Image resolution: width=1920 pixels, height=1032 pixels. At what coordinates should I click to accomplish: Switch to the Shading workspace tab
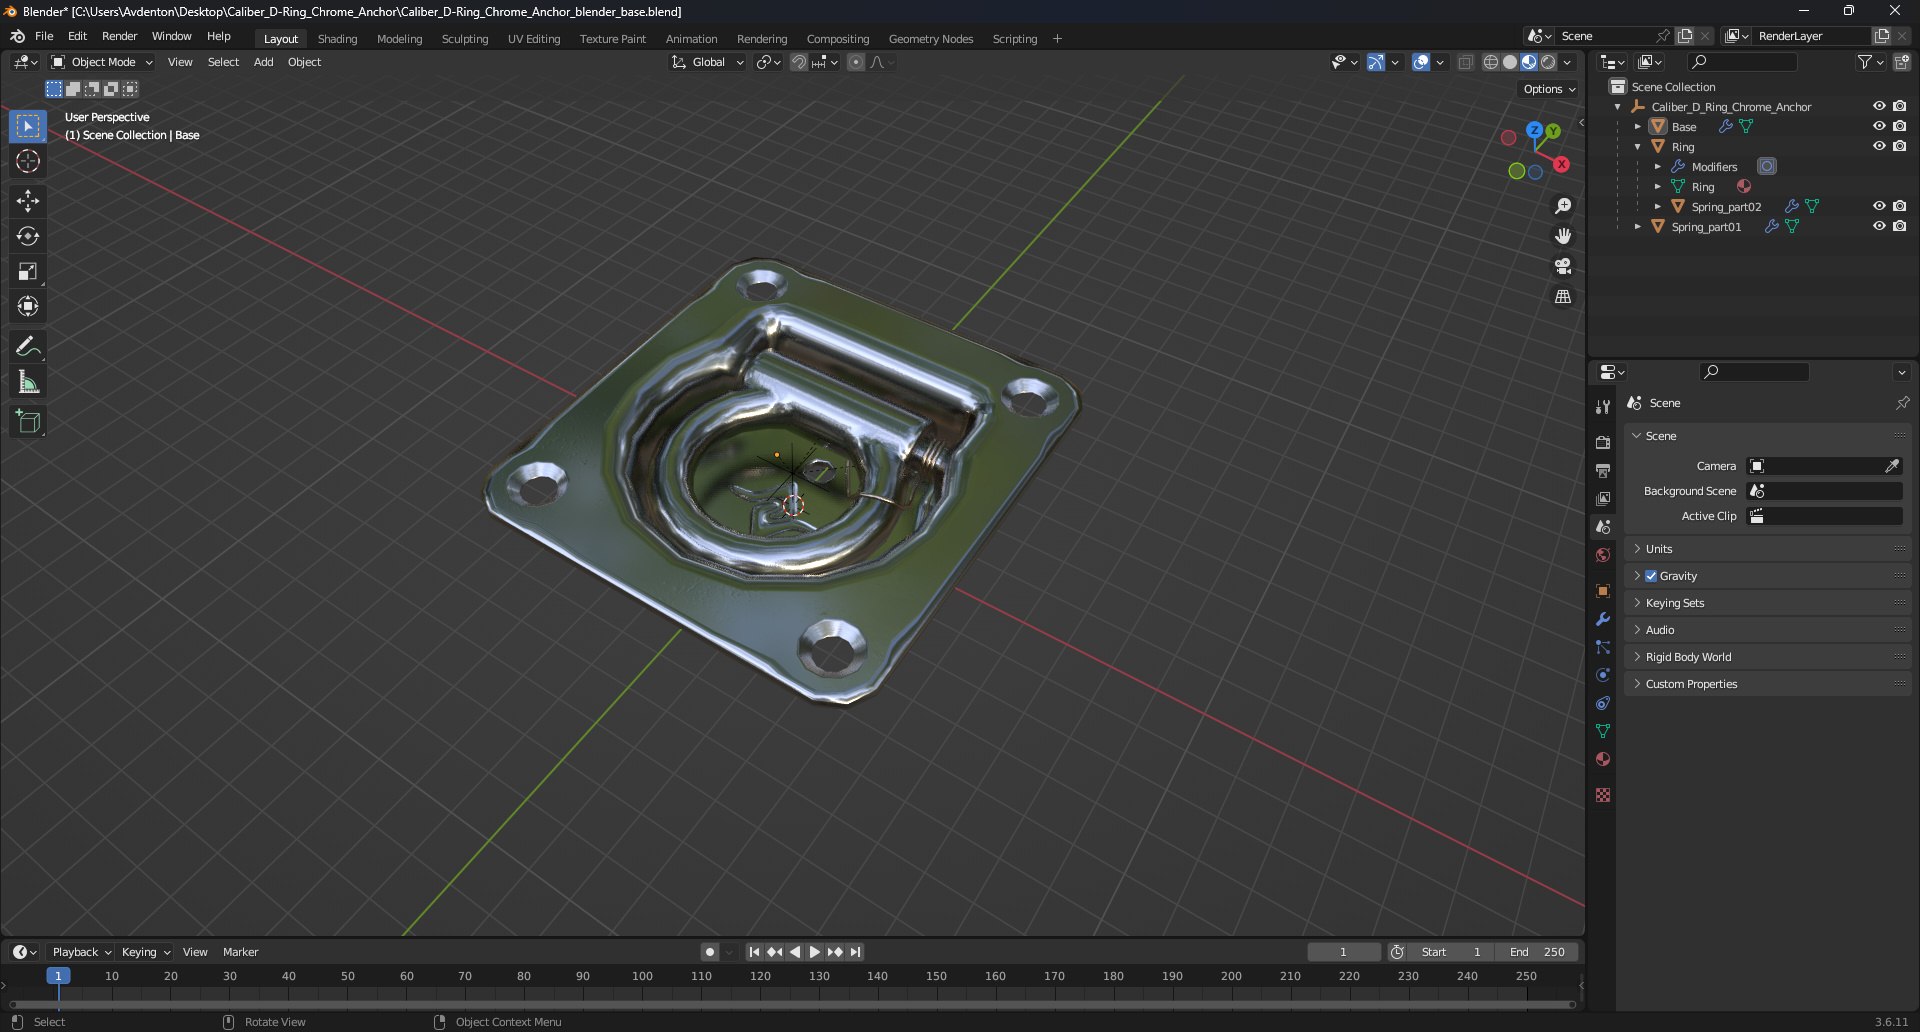pos(337,39)
